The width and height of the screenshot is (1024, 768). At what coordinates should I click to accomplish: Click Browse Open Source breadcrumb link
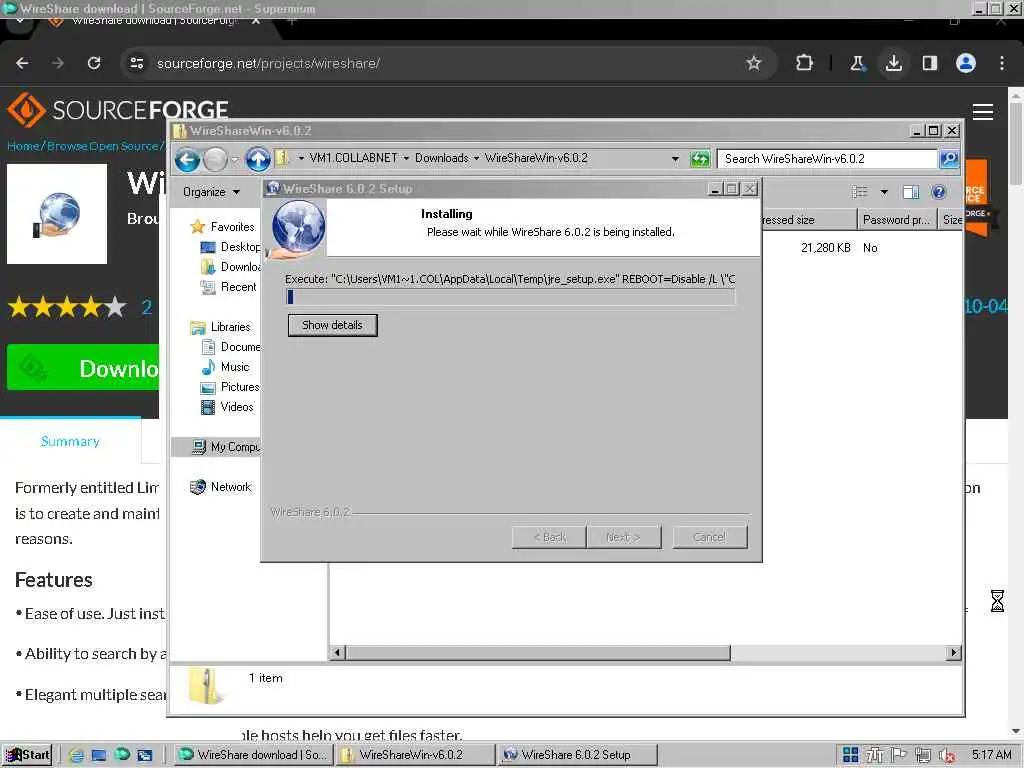tap(103, 146)
